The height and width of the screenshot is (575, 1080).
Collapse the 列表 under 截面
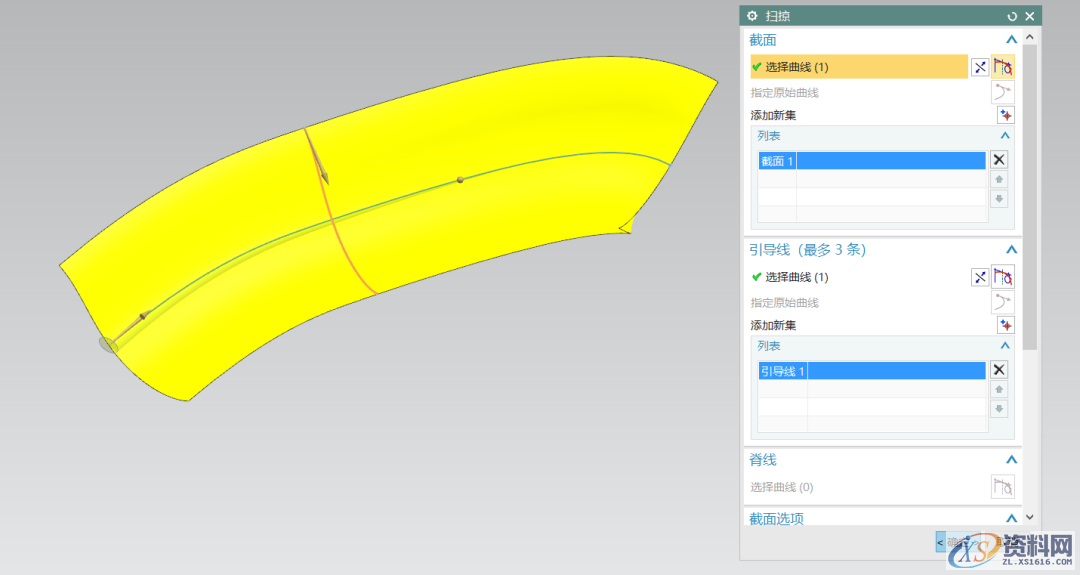1004,135
